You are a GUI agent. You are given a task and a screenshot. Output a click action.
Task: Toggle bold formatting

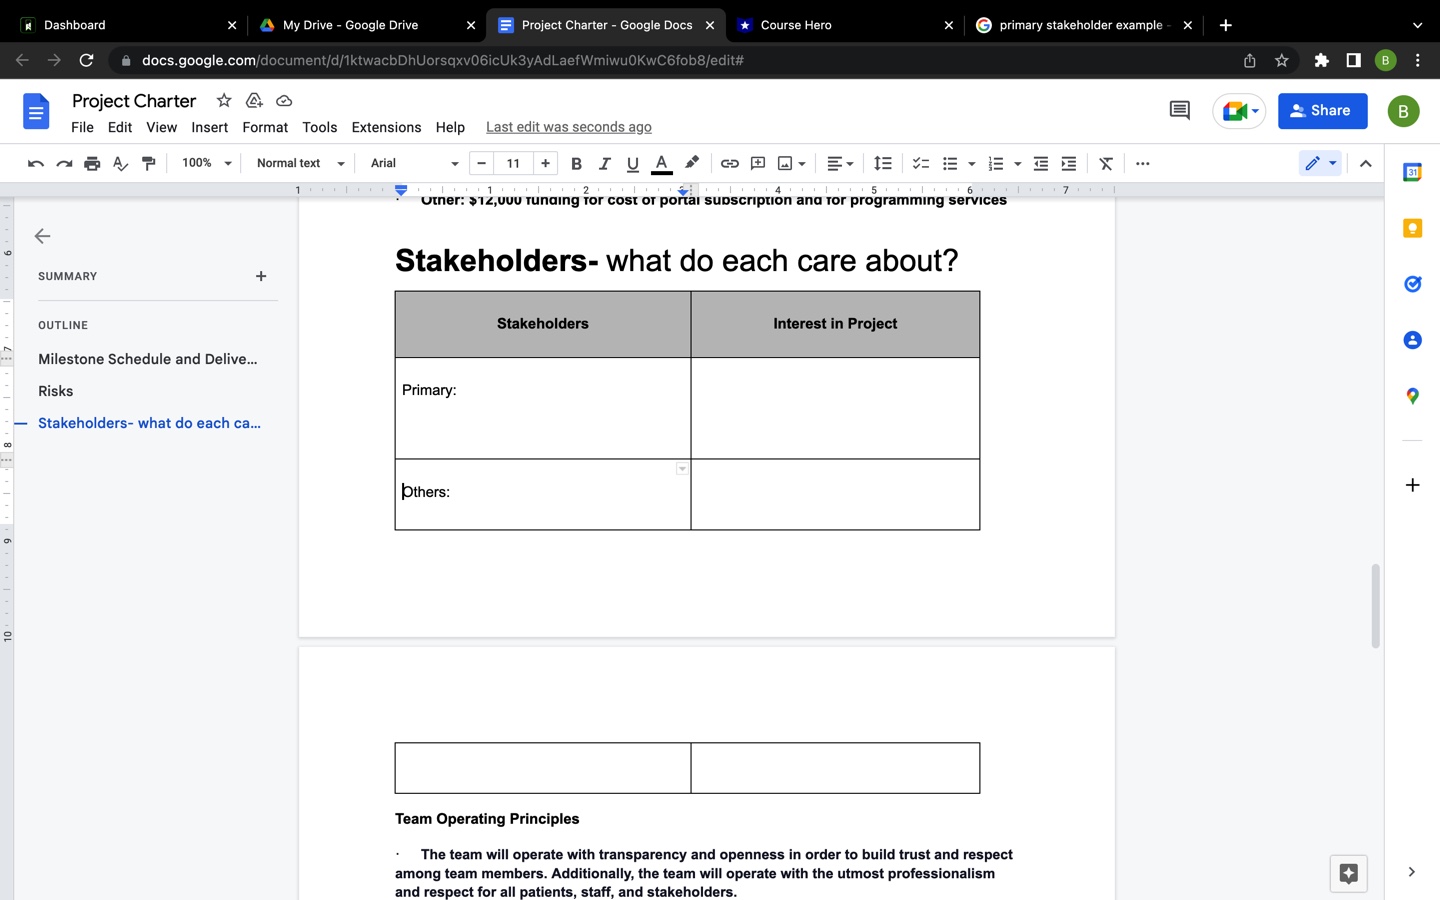576,163
